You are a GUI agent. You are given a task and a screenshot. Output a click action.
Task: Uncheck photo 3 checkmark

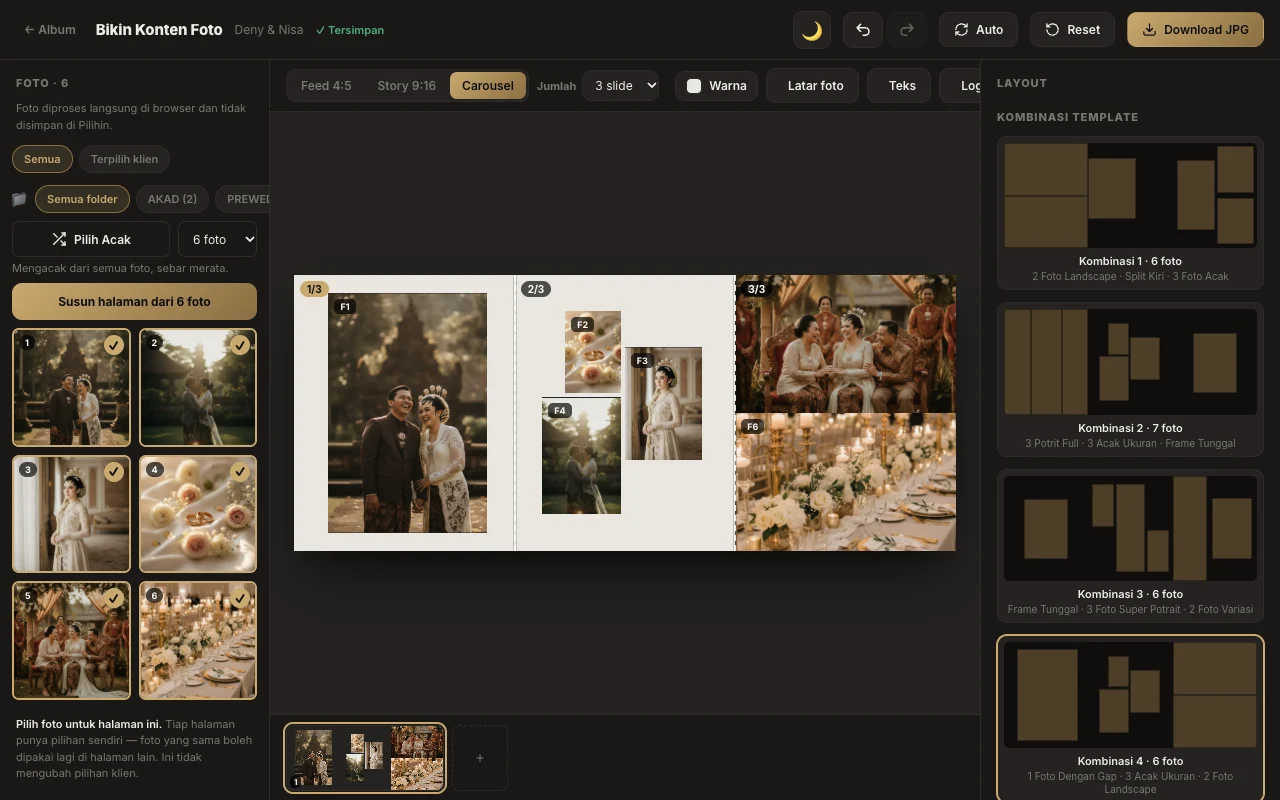pyautogui.click(x=114, y=471)
